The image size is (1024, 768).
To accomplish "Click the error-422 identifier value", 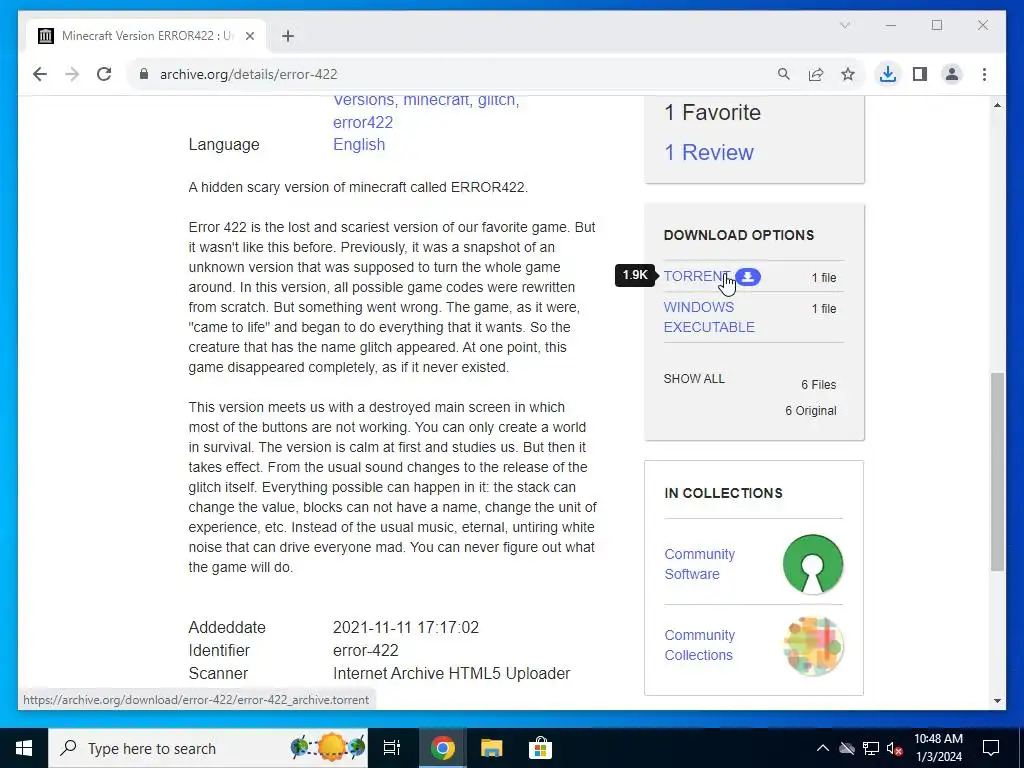I will (366, 650).
